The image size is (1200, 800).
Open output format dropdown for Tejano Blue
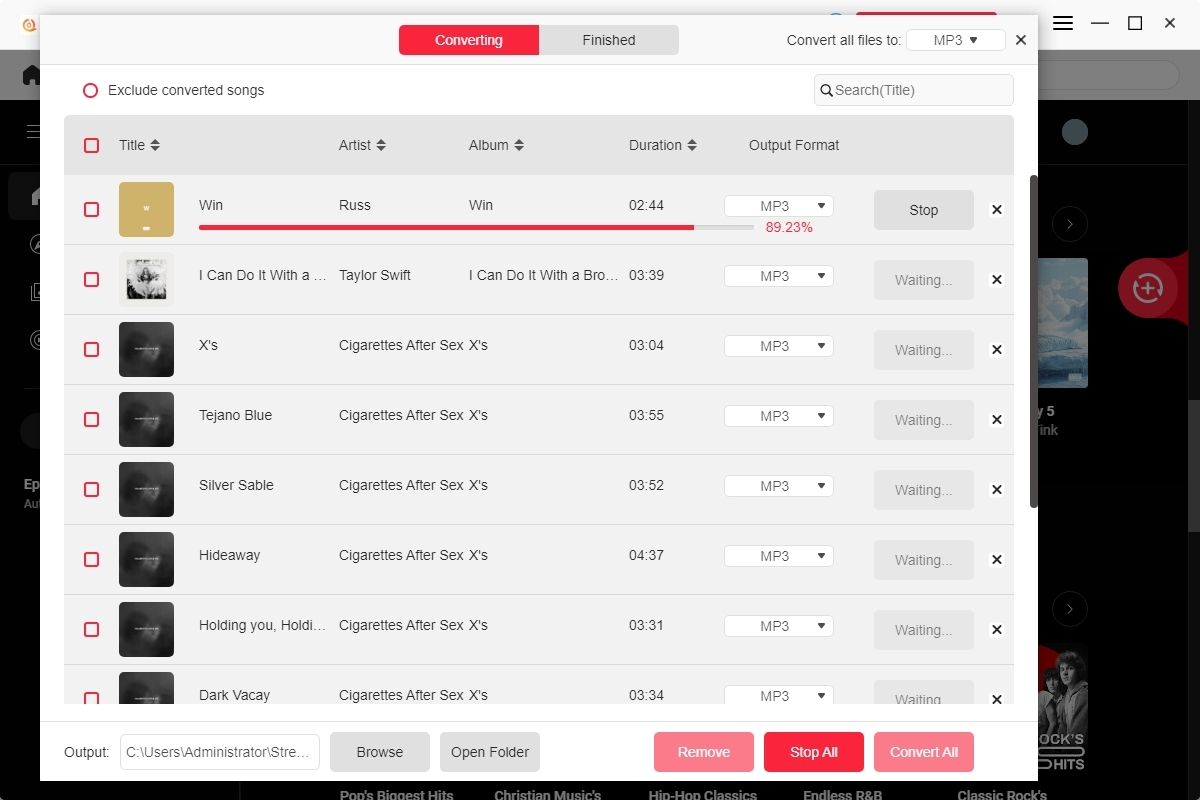coord(779,416)
